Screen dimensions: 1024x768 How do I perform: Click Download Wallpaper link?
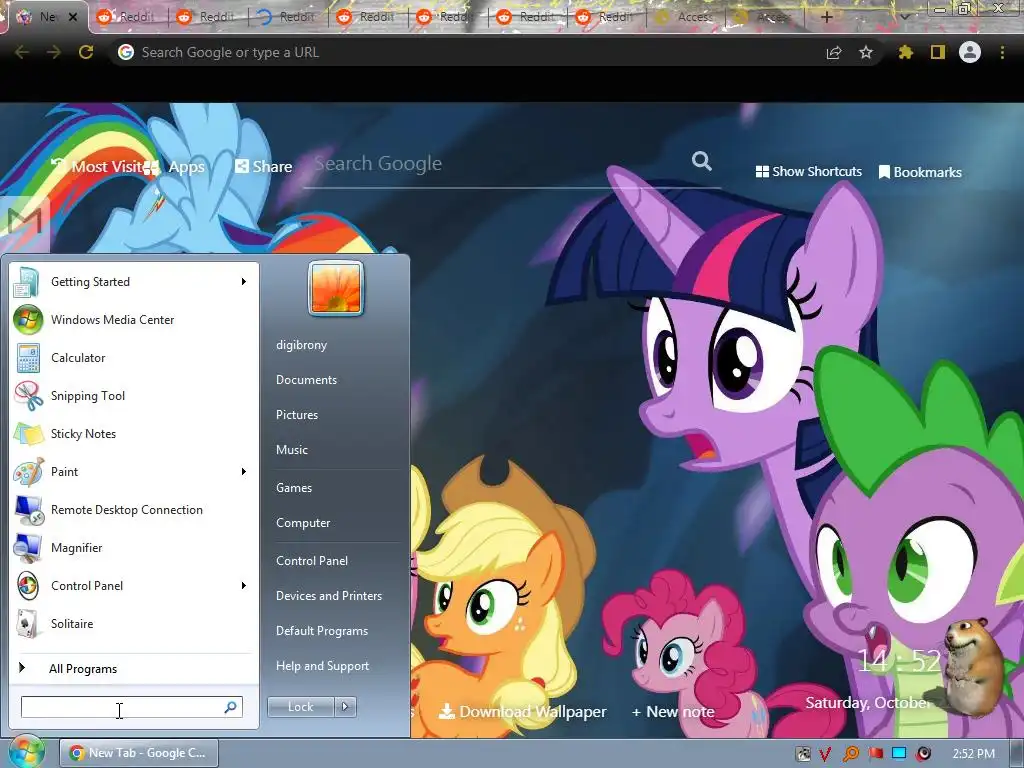pos(522,712)
